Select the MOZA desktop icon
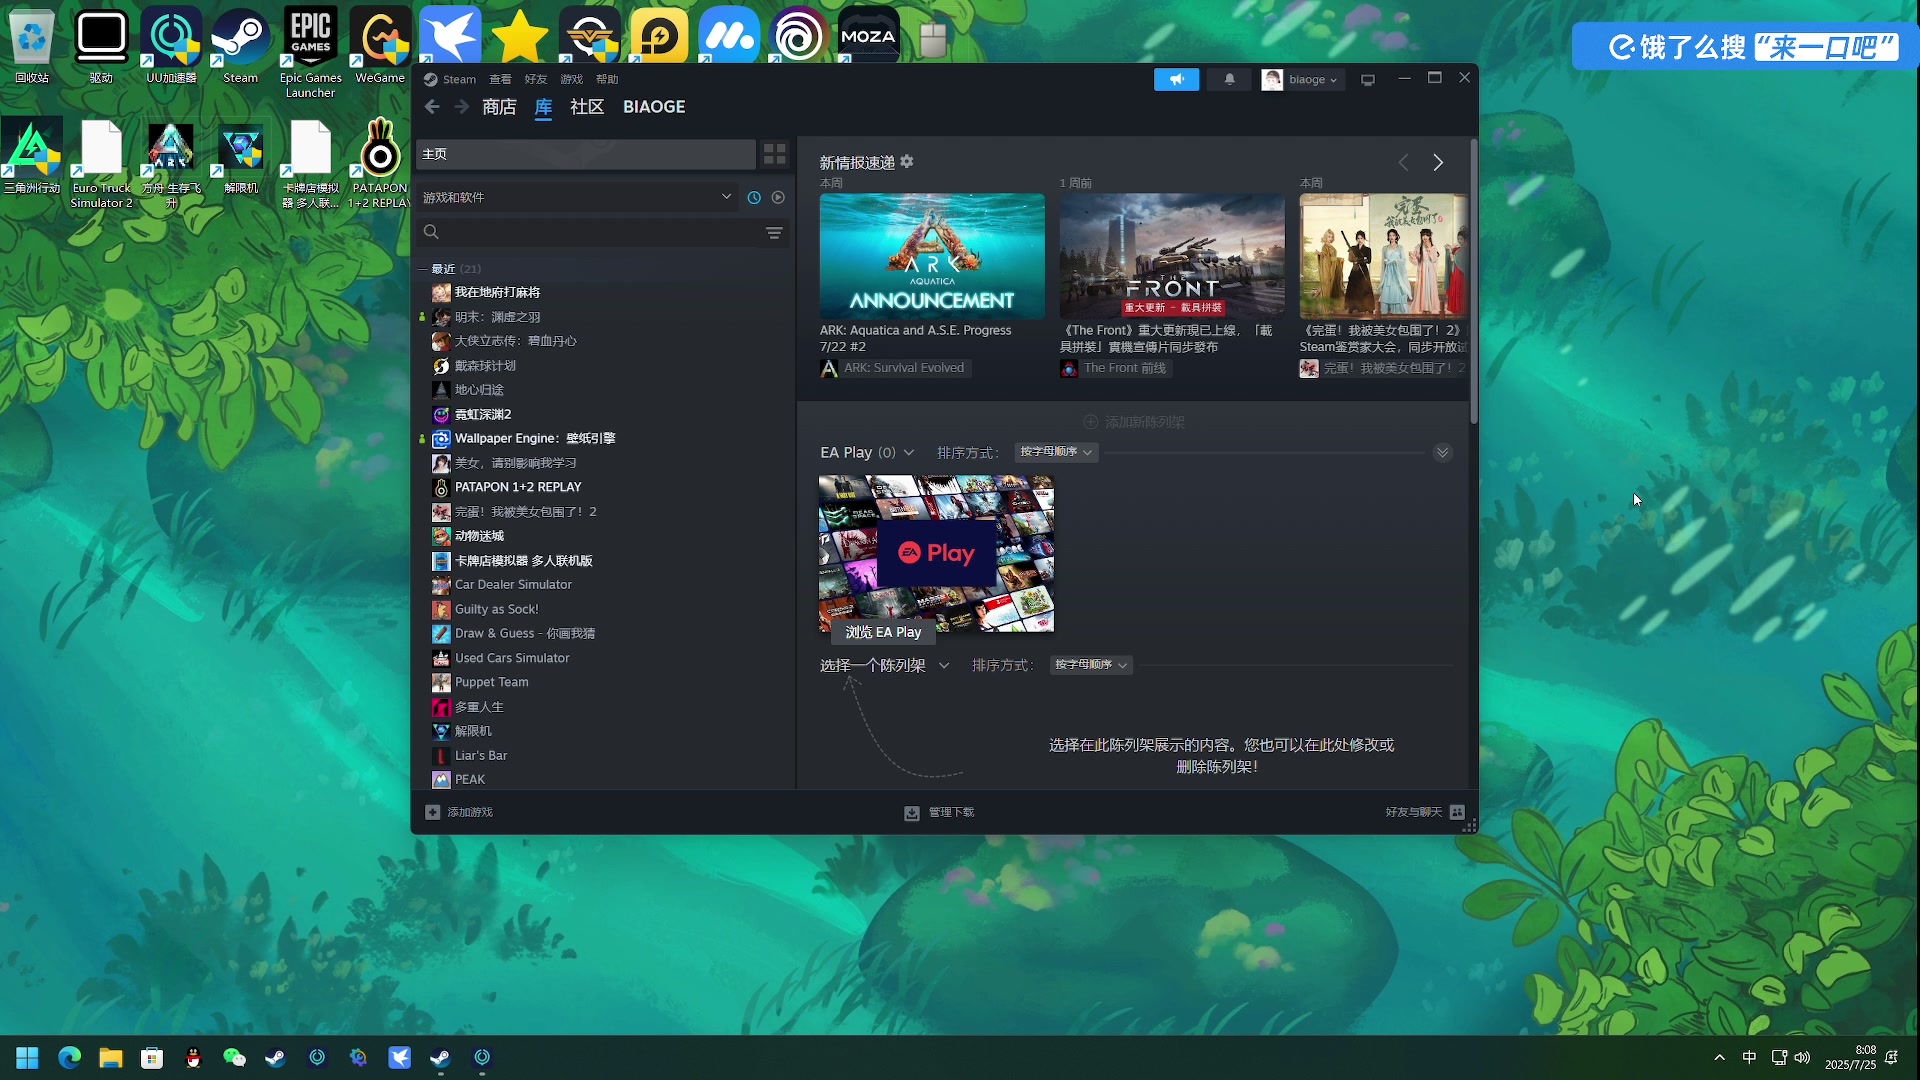Screen dimensions: 1920x1080 coord(868,35)
